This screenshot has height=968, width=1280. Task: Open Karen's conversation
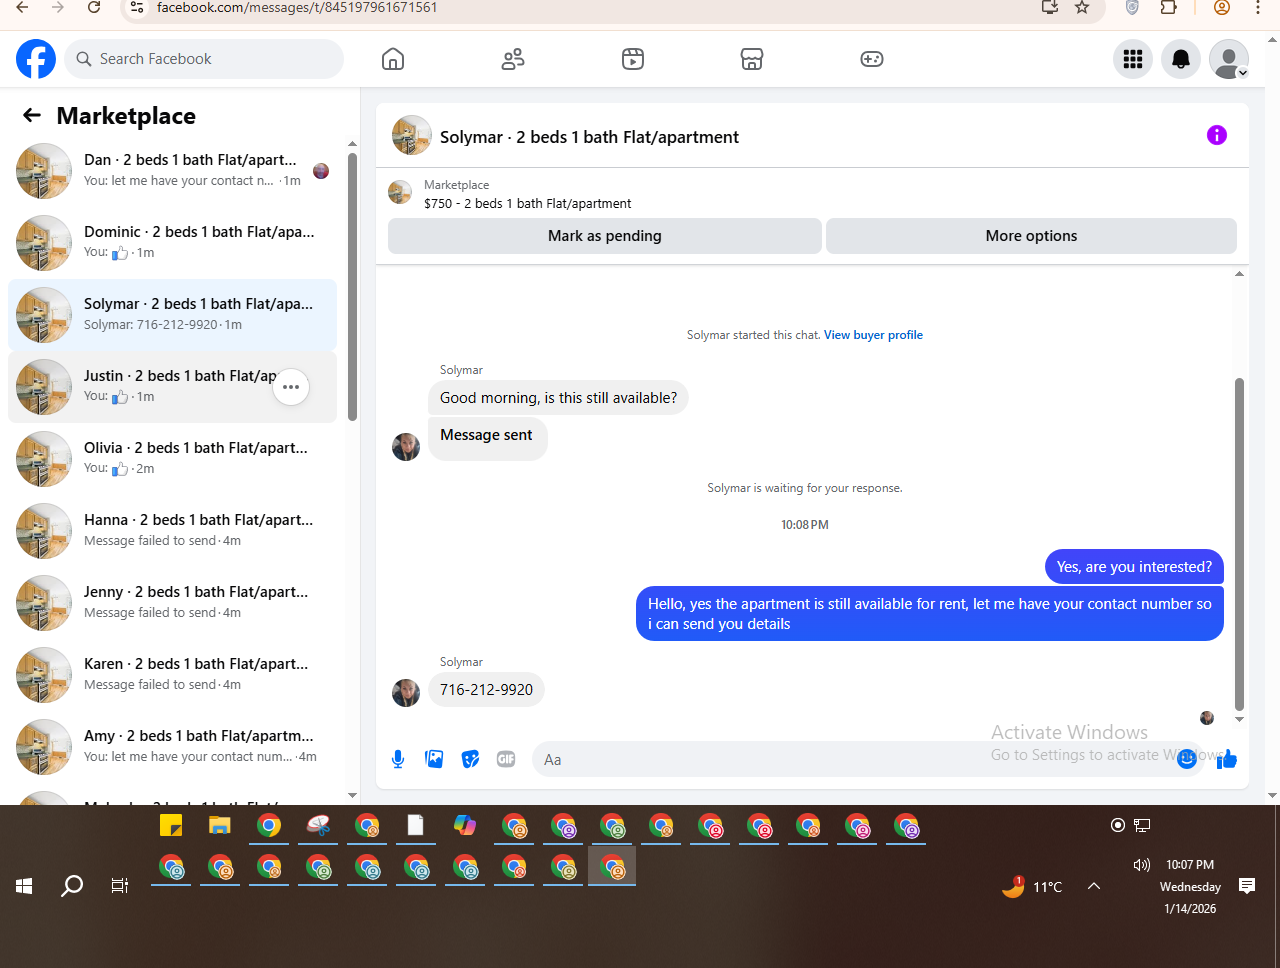coord(172,675)
